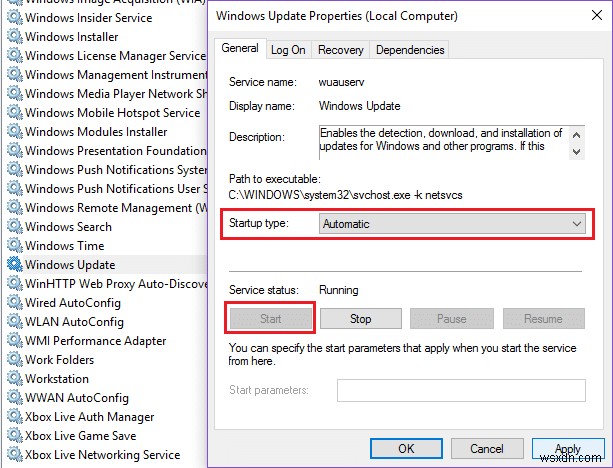The image size is (613, 468).
Task: Select the Xbox Live Game Save icon
Action: tap(14, 436)
